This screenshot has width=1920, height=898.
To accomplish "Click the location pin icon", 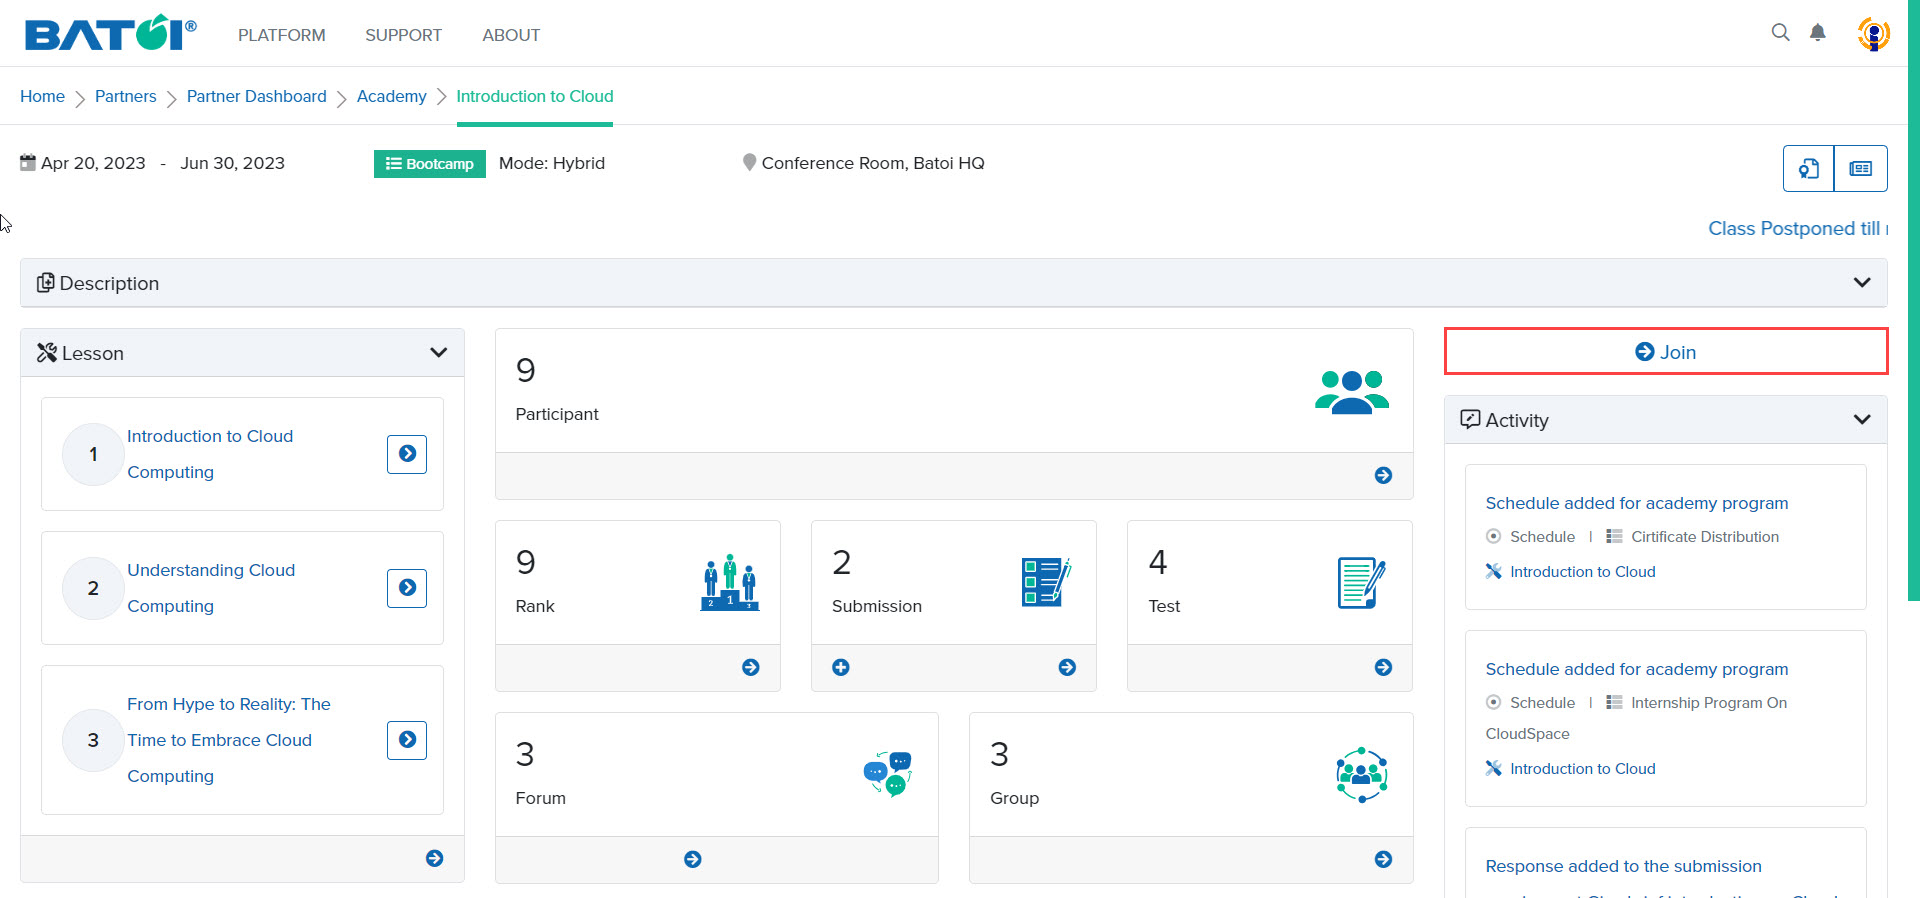I will coord(749,162).
